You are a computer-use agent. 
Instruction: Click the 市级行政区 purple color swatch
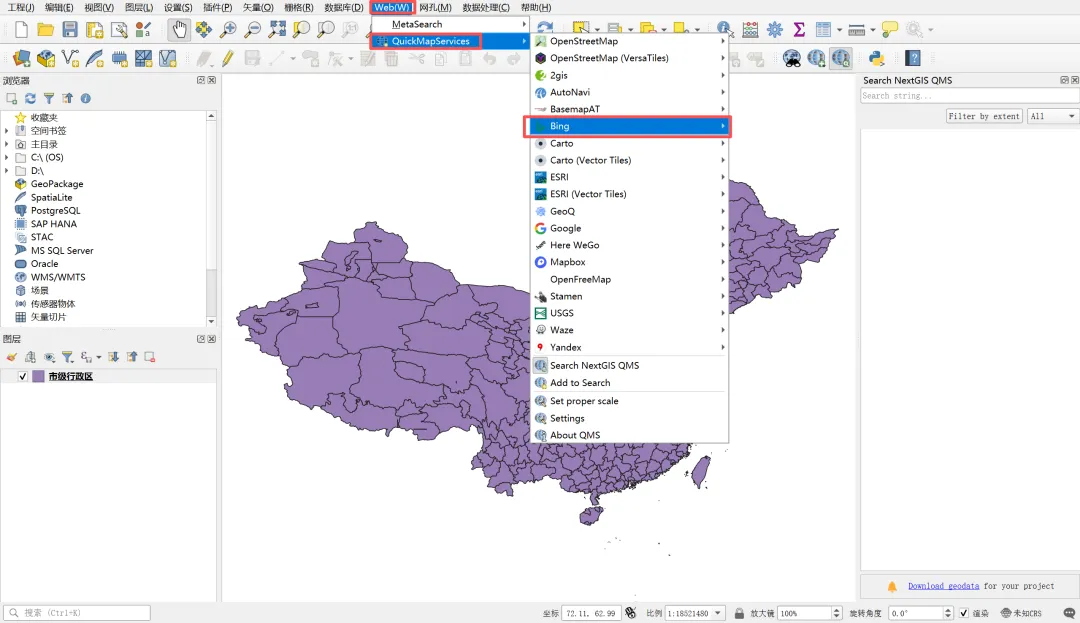(39, 377)
